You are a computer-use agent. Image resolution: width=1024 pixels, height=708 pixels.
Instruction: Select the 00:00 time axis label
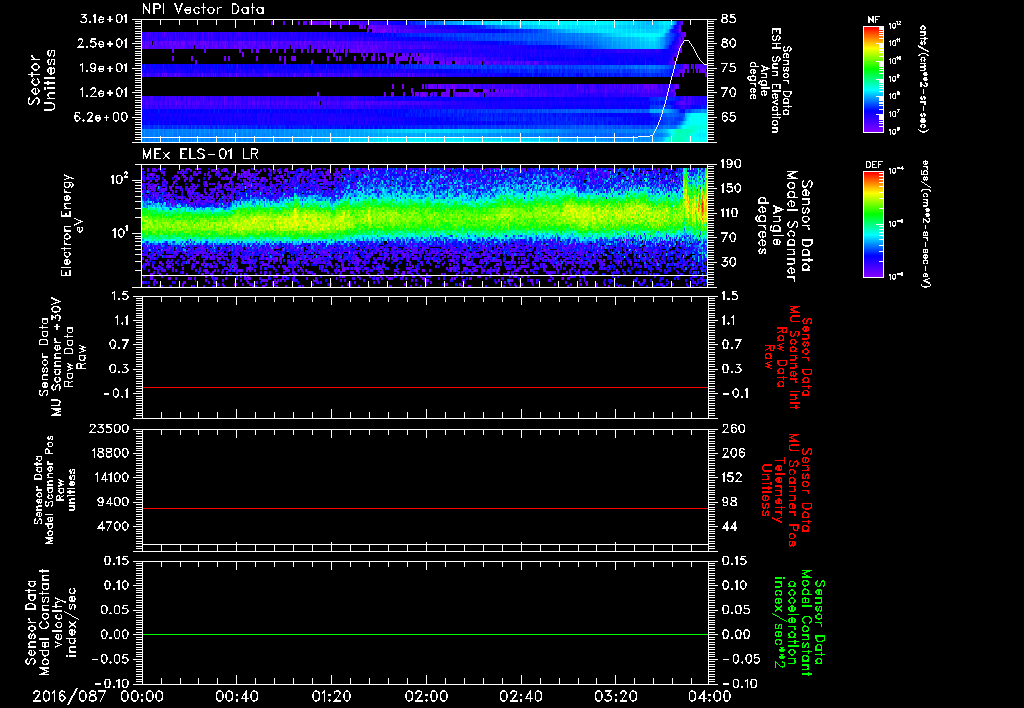(141, 696)
